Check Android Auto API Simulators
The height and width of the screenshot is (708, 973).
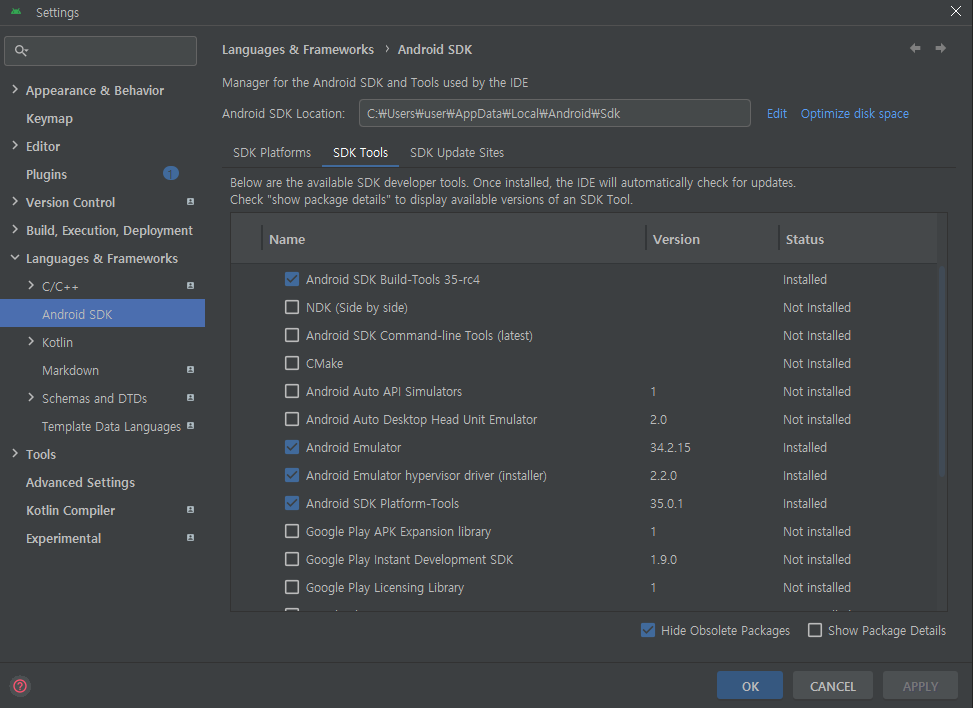click(x=292, y=391)
